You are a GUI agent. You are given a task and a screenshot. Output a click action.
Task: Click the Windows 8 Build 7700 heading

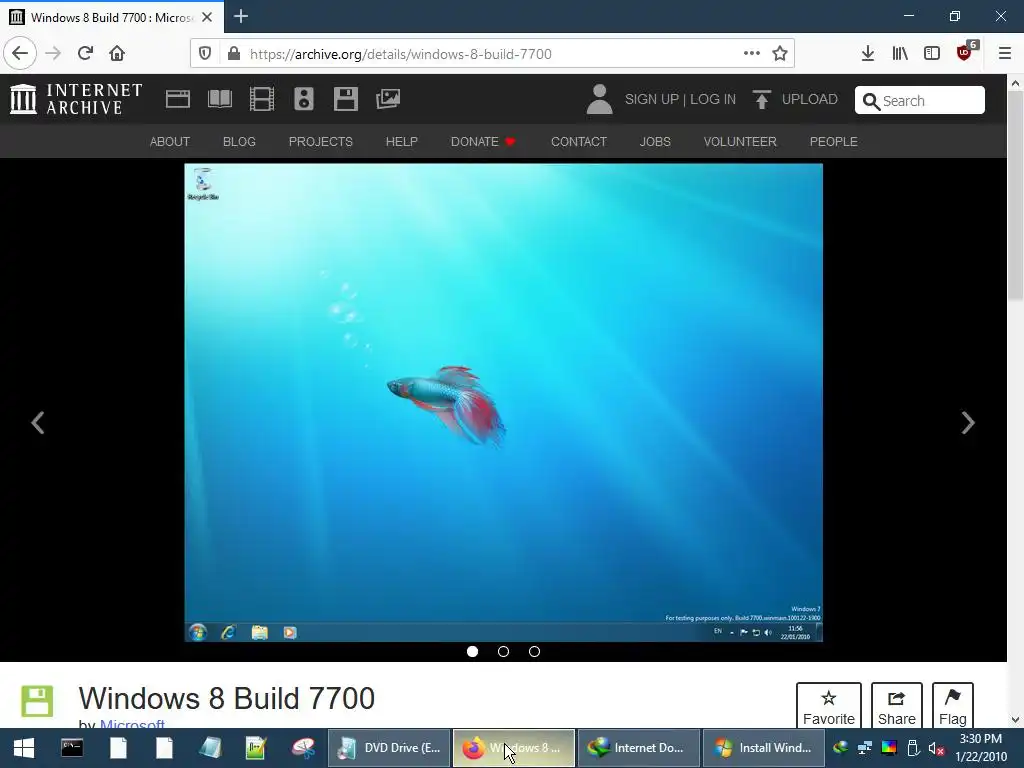pos(227,698)
